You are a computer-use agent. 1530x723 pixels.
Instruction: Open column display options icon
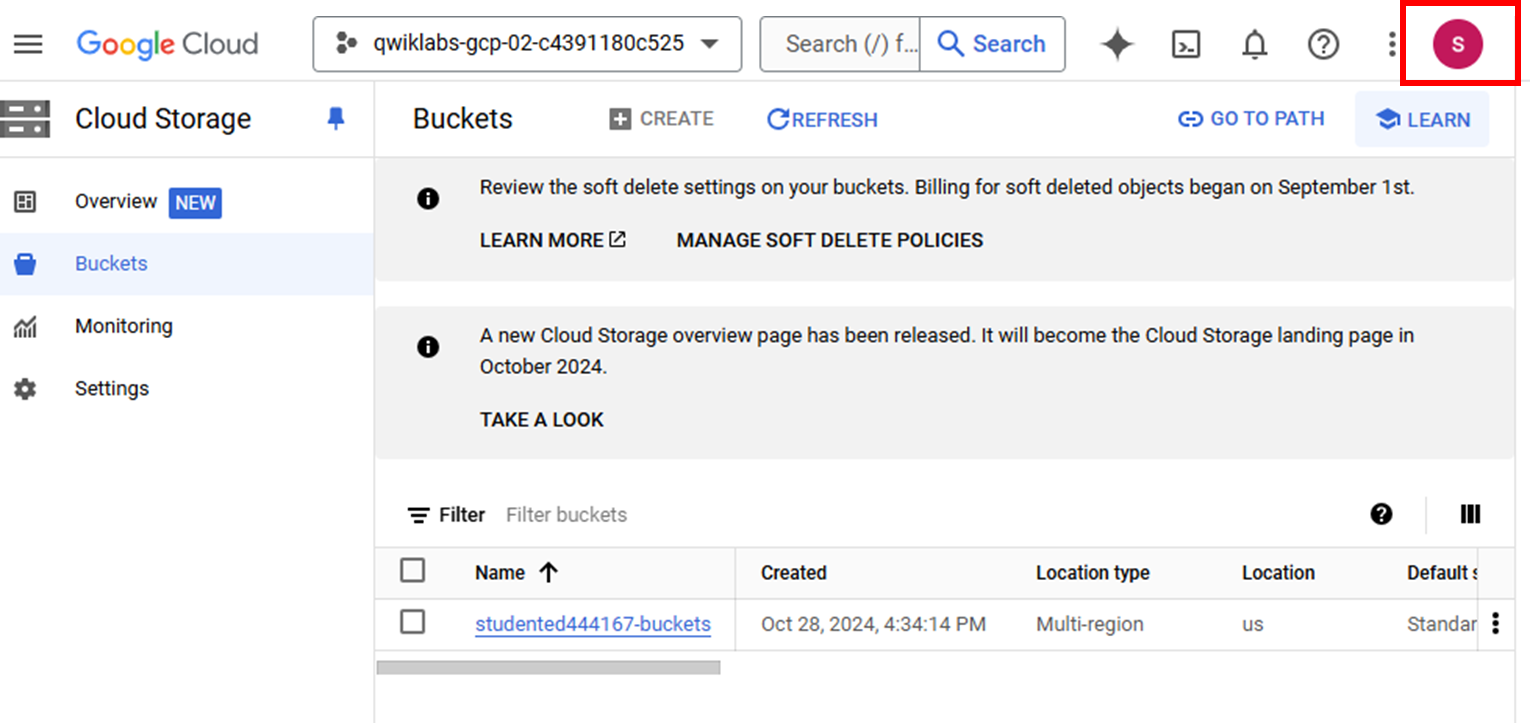click(x=1470, y=514)
